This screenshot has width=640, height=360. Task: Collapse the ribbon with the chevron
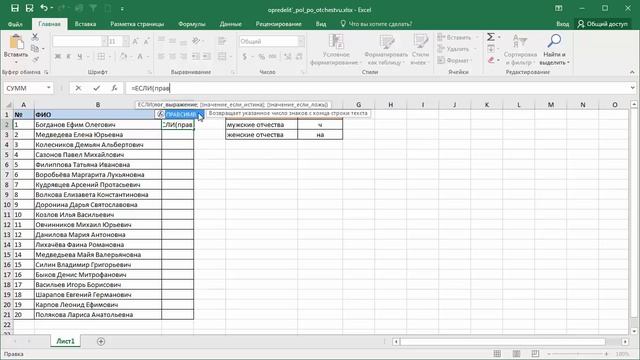pos(632,72)
